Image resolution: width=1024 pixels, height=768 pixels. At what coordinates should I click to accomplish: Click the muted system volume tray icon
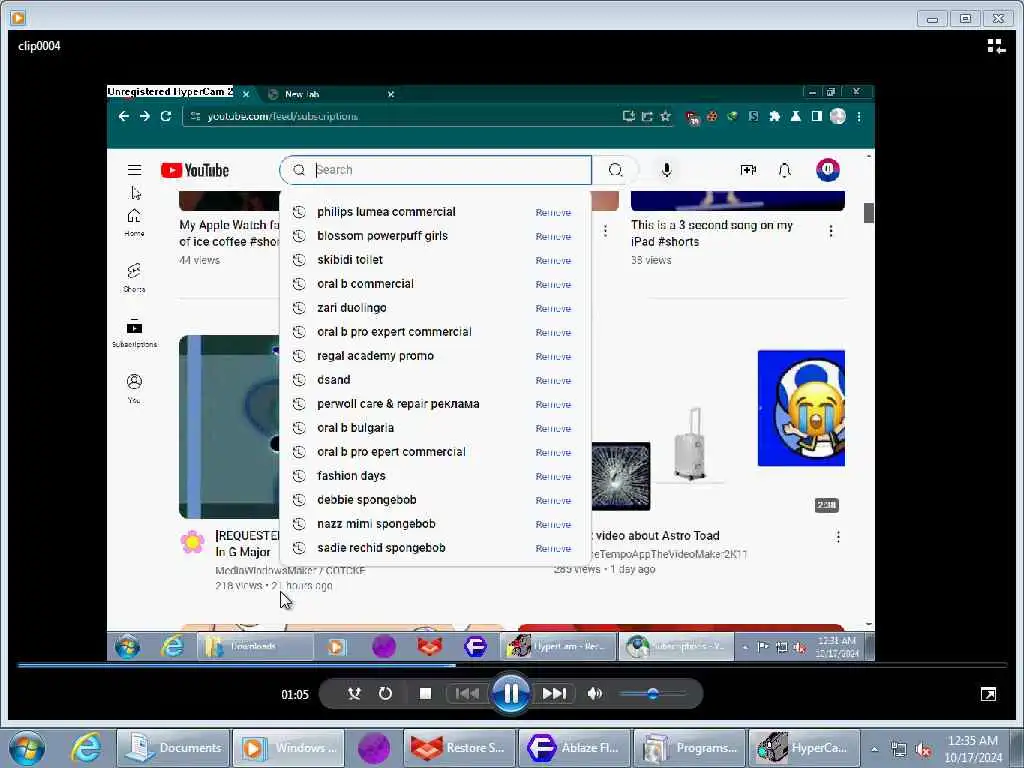(x=923, y=750)
